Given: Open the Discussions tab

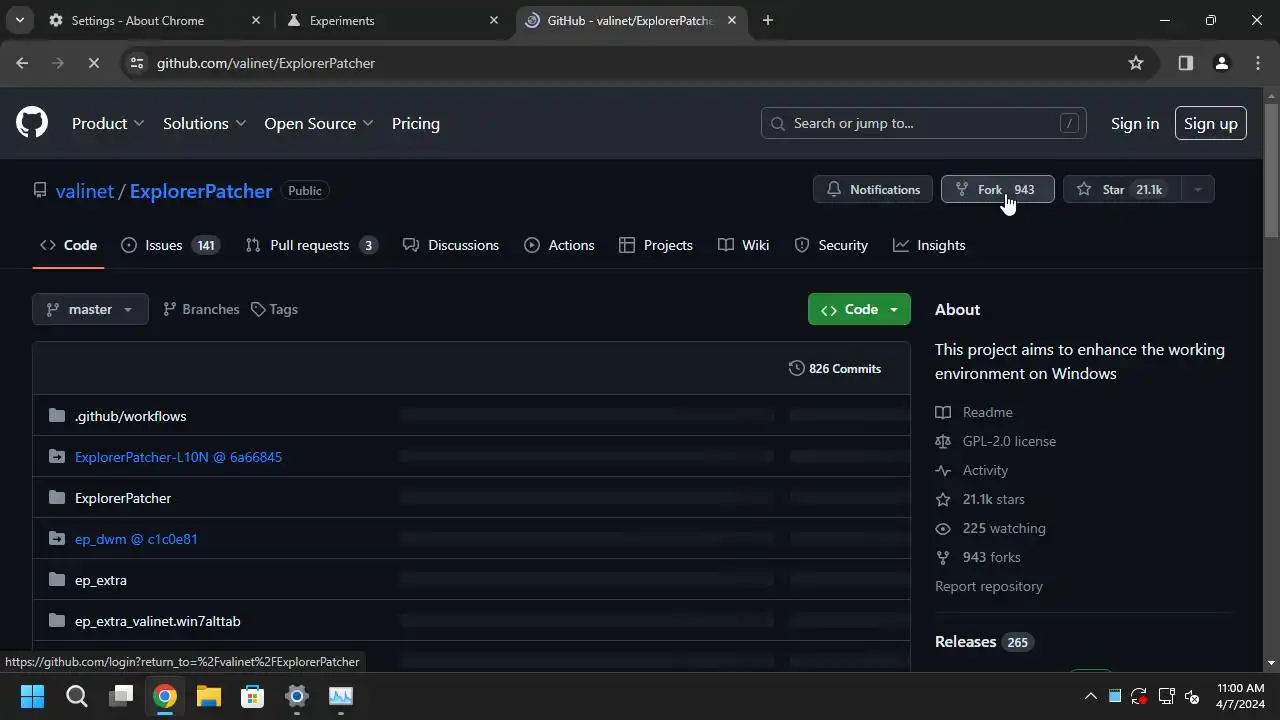Looking at the screenshot, I should pyautogui.click(x=451, y=245).
